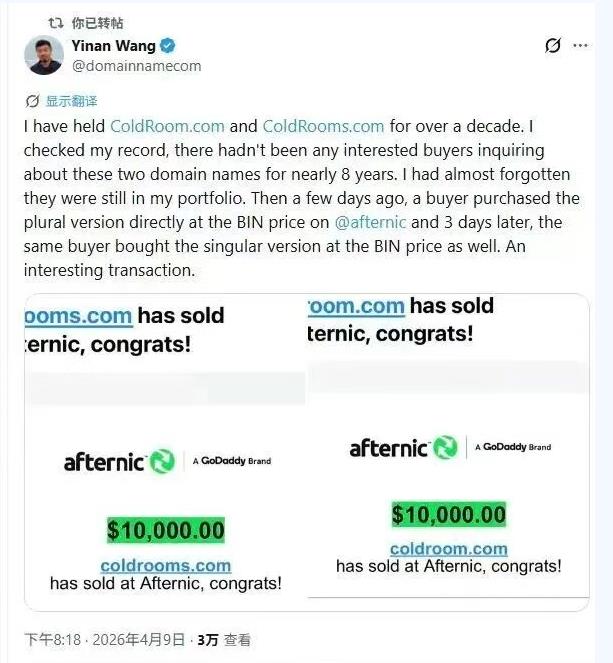This screenshot has width=613, height=663.
Task: Click the 显示翻译 translation link
Action: pos(71,101)
